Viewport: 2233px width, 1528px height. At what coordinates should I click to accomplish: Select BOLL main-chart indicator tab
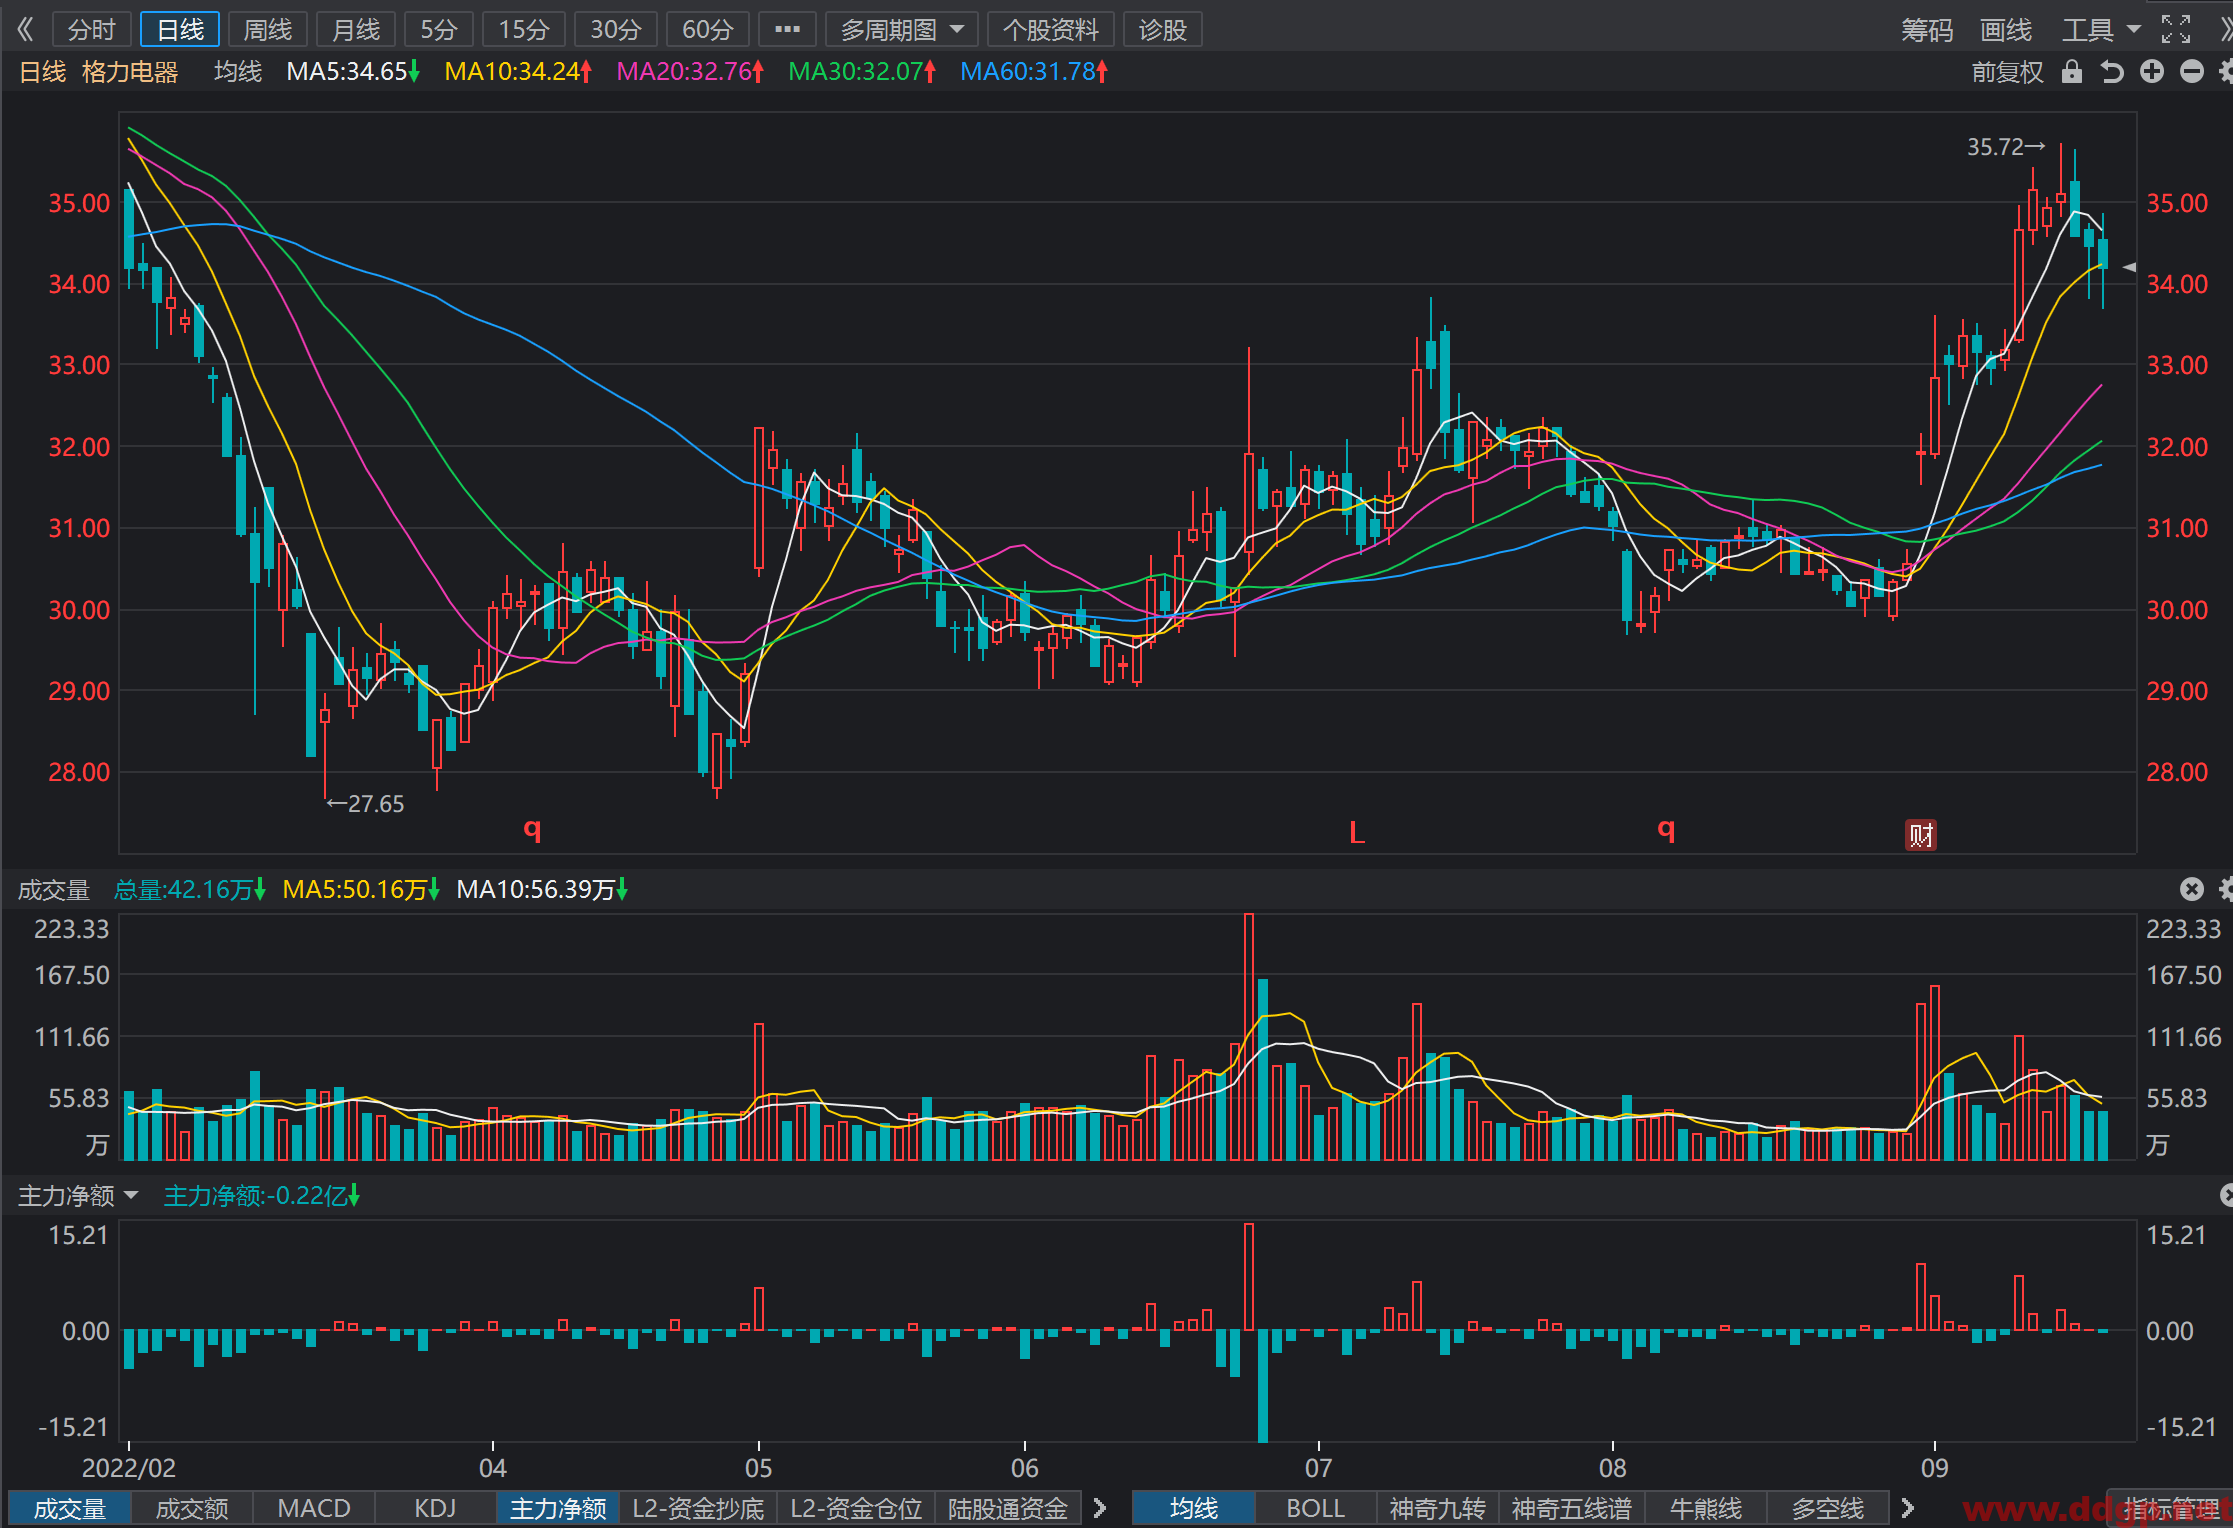(1316, 1508)
